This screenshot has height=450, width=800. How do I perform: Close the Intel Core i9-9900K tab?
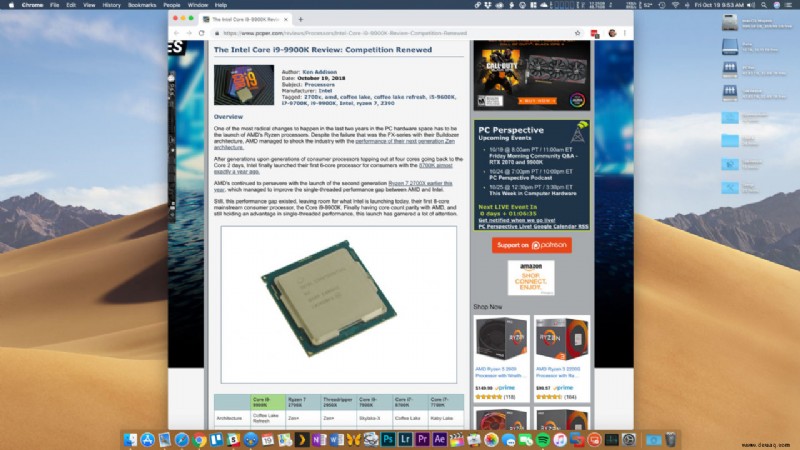coord(286,19)
